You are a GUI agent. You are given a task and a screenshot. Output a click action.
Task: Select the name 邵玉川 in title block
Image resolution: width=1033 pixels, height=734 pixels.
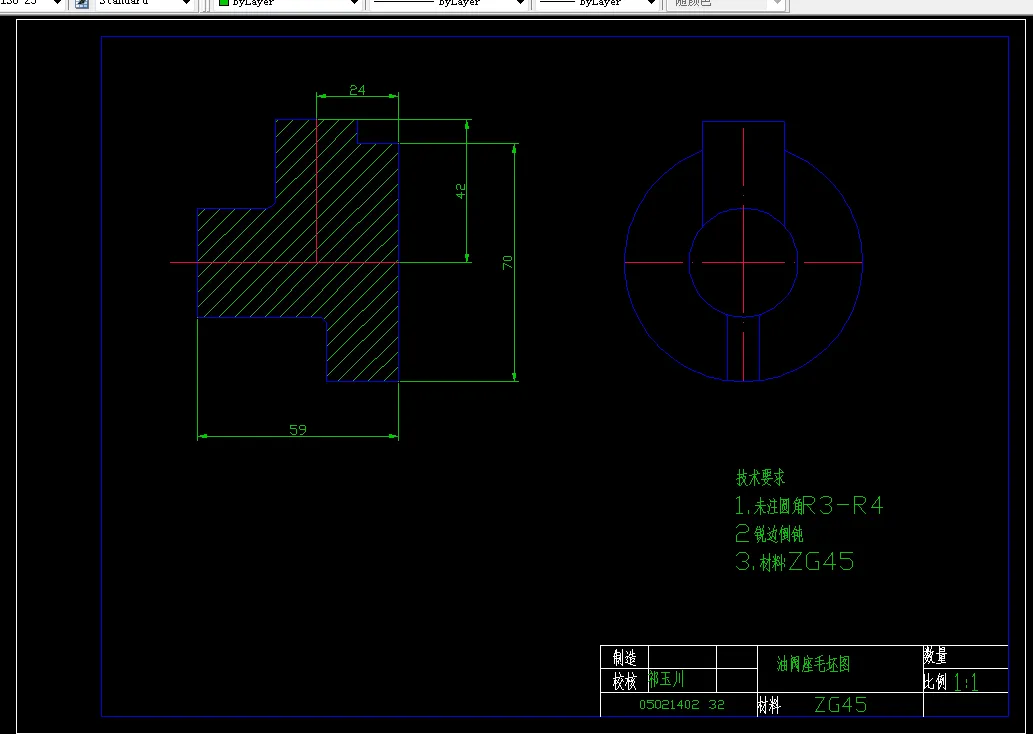click(x=666, y=679)
